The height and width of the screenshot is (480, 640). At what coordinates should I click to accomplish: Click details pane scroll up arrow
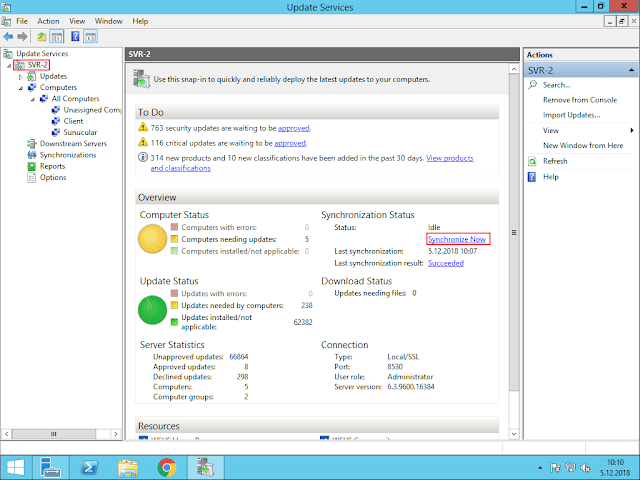pyautogui.click(x=514, y=69)
